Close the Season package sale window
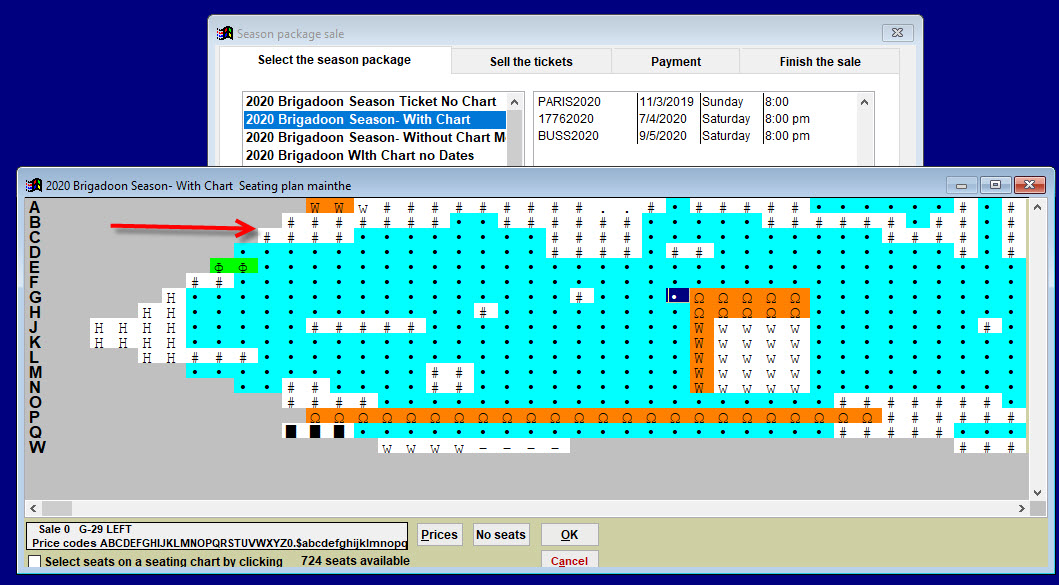The width and height of the screenshot is (1059, 585). 898,32
